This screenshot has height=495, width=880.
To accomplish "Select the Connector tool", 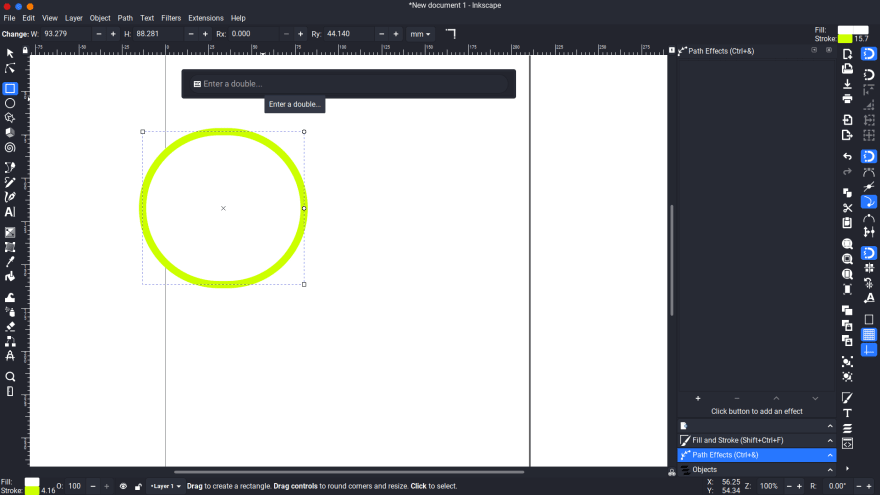I will click(10, 341).
